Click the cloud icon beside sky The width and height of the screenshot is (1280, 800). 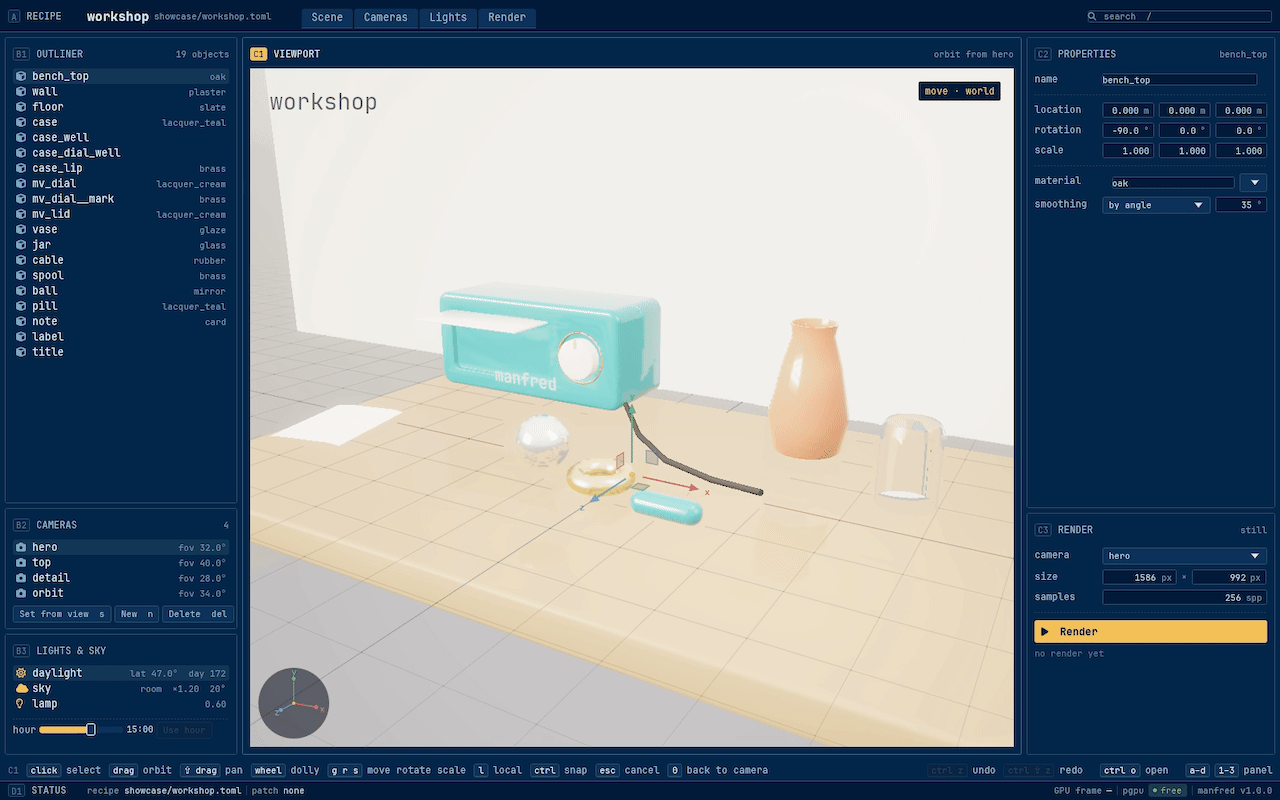21,689
